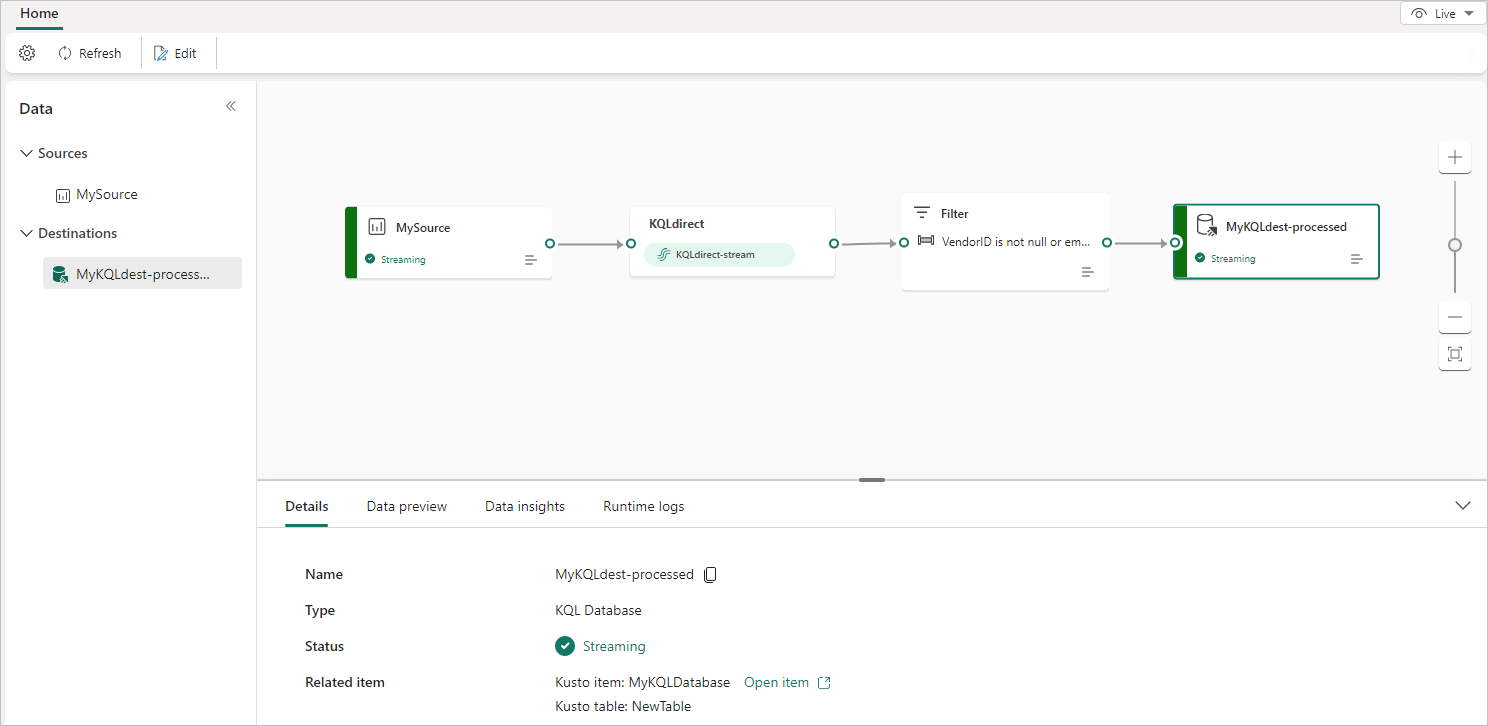Open the MySource node menu icon

pos(531,260)
